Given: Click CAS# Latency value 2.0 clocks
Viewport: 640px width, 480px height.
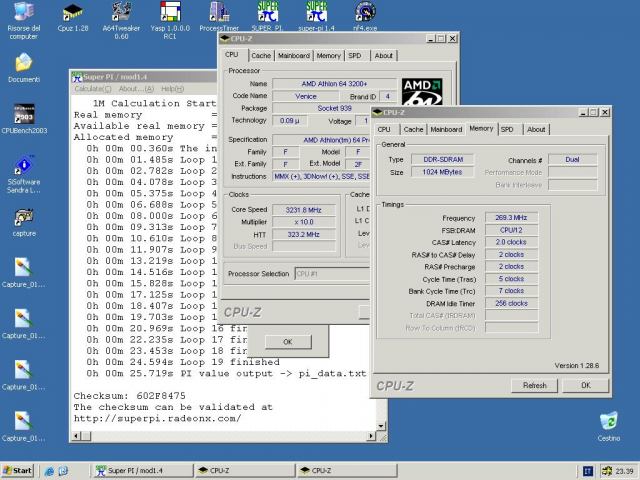Looking at the screenshot, I should 511,242.
